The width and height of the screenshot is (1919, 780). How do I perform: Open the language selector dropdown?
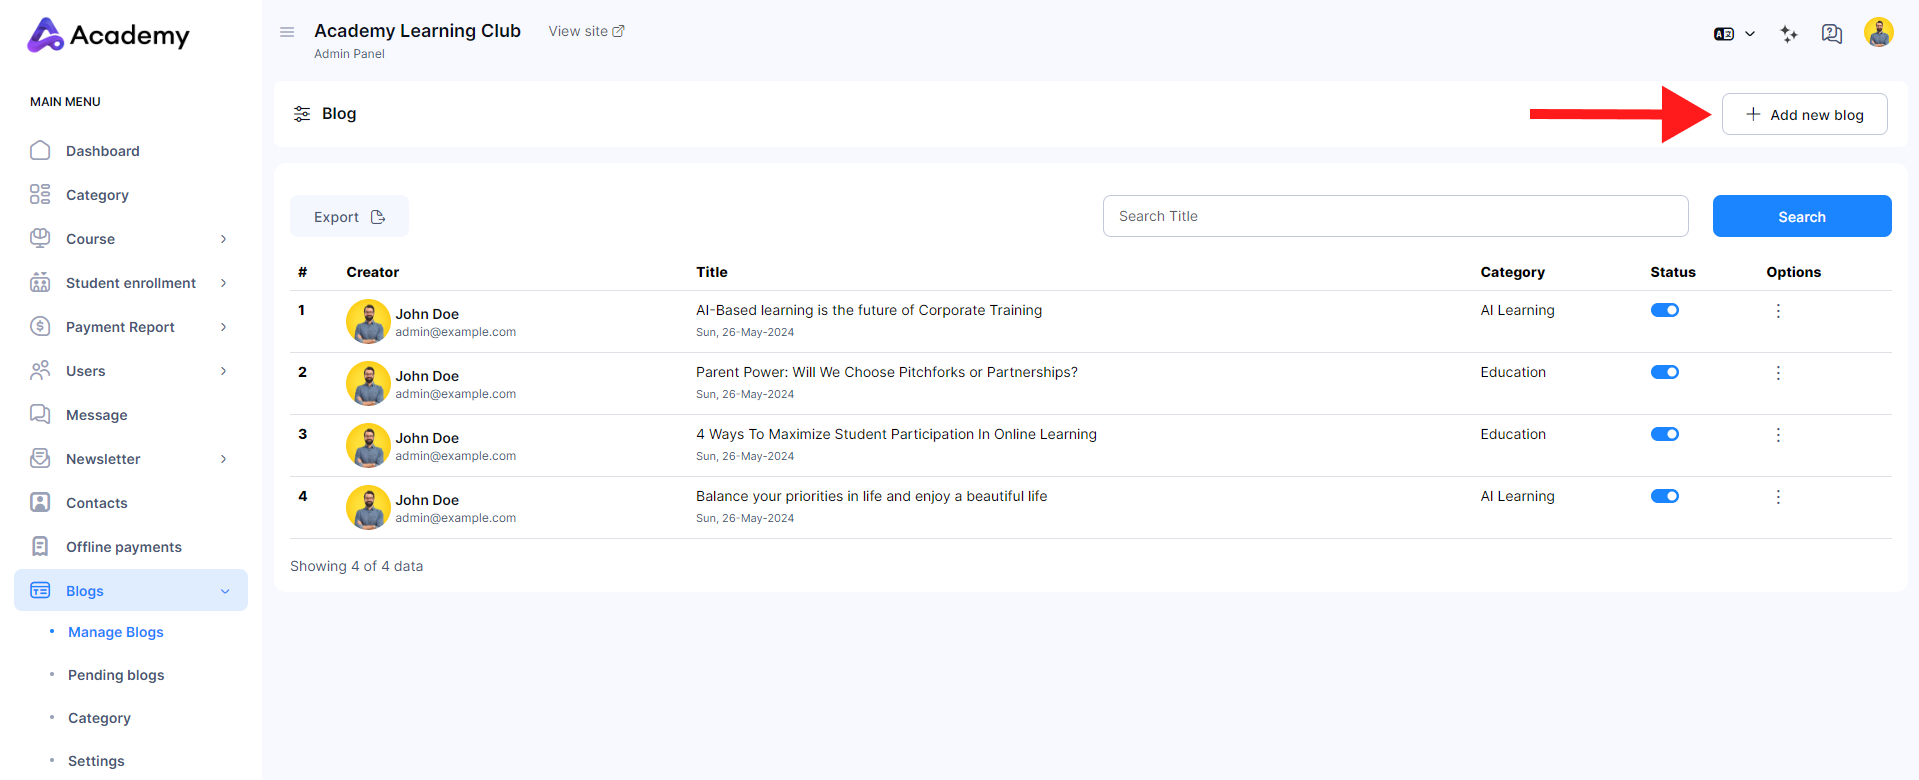coord(1734,34)
